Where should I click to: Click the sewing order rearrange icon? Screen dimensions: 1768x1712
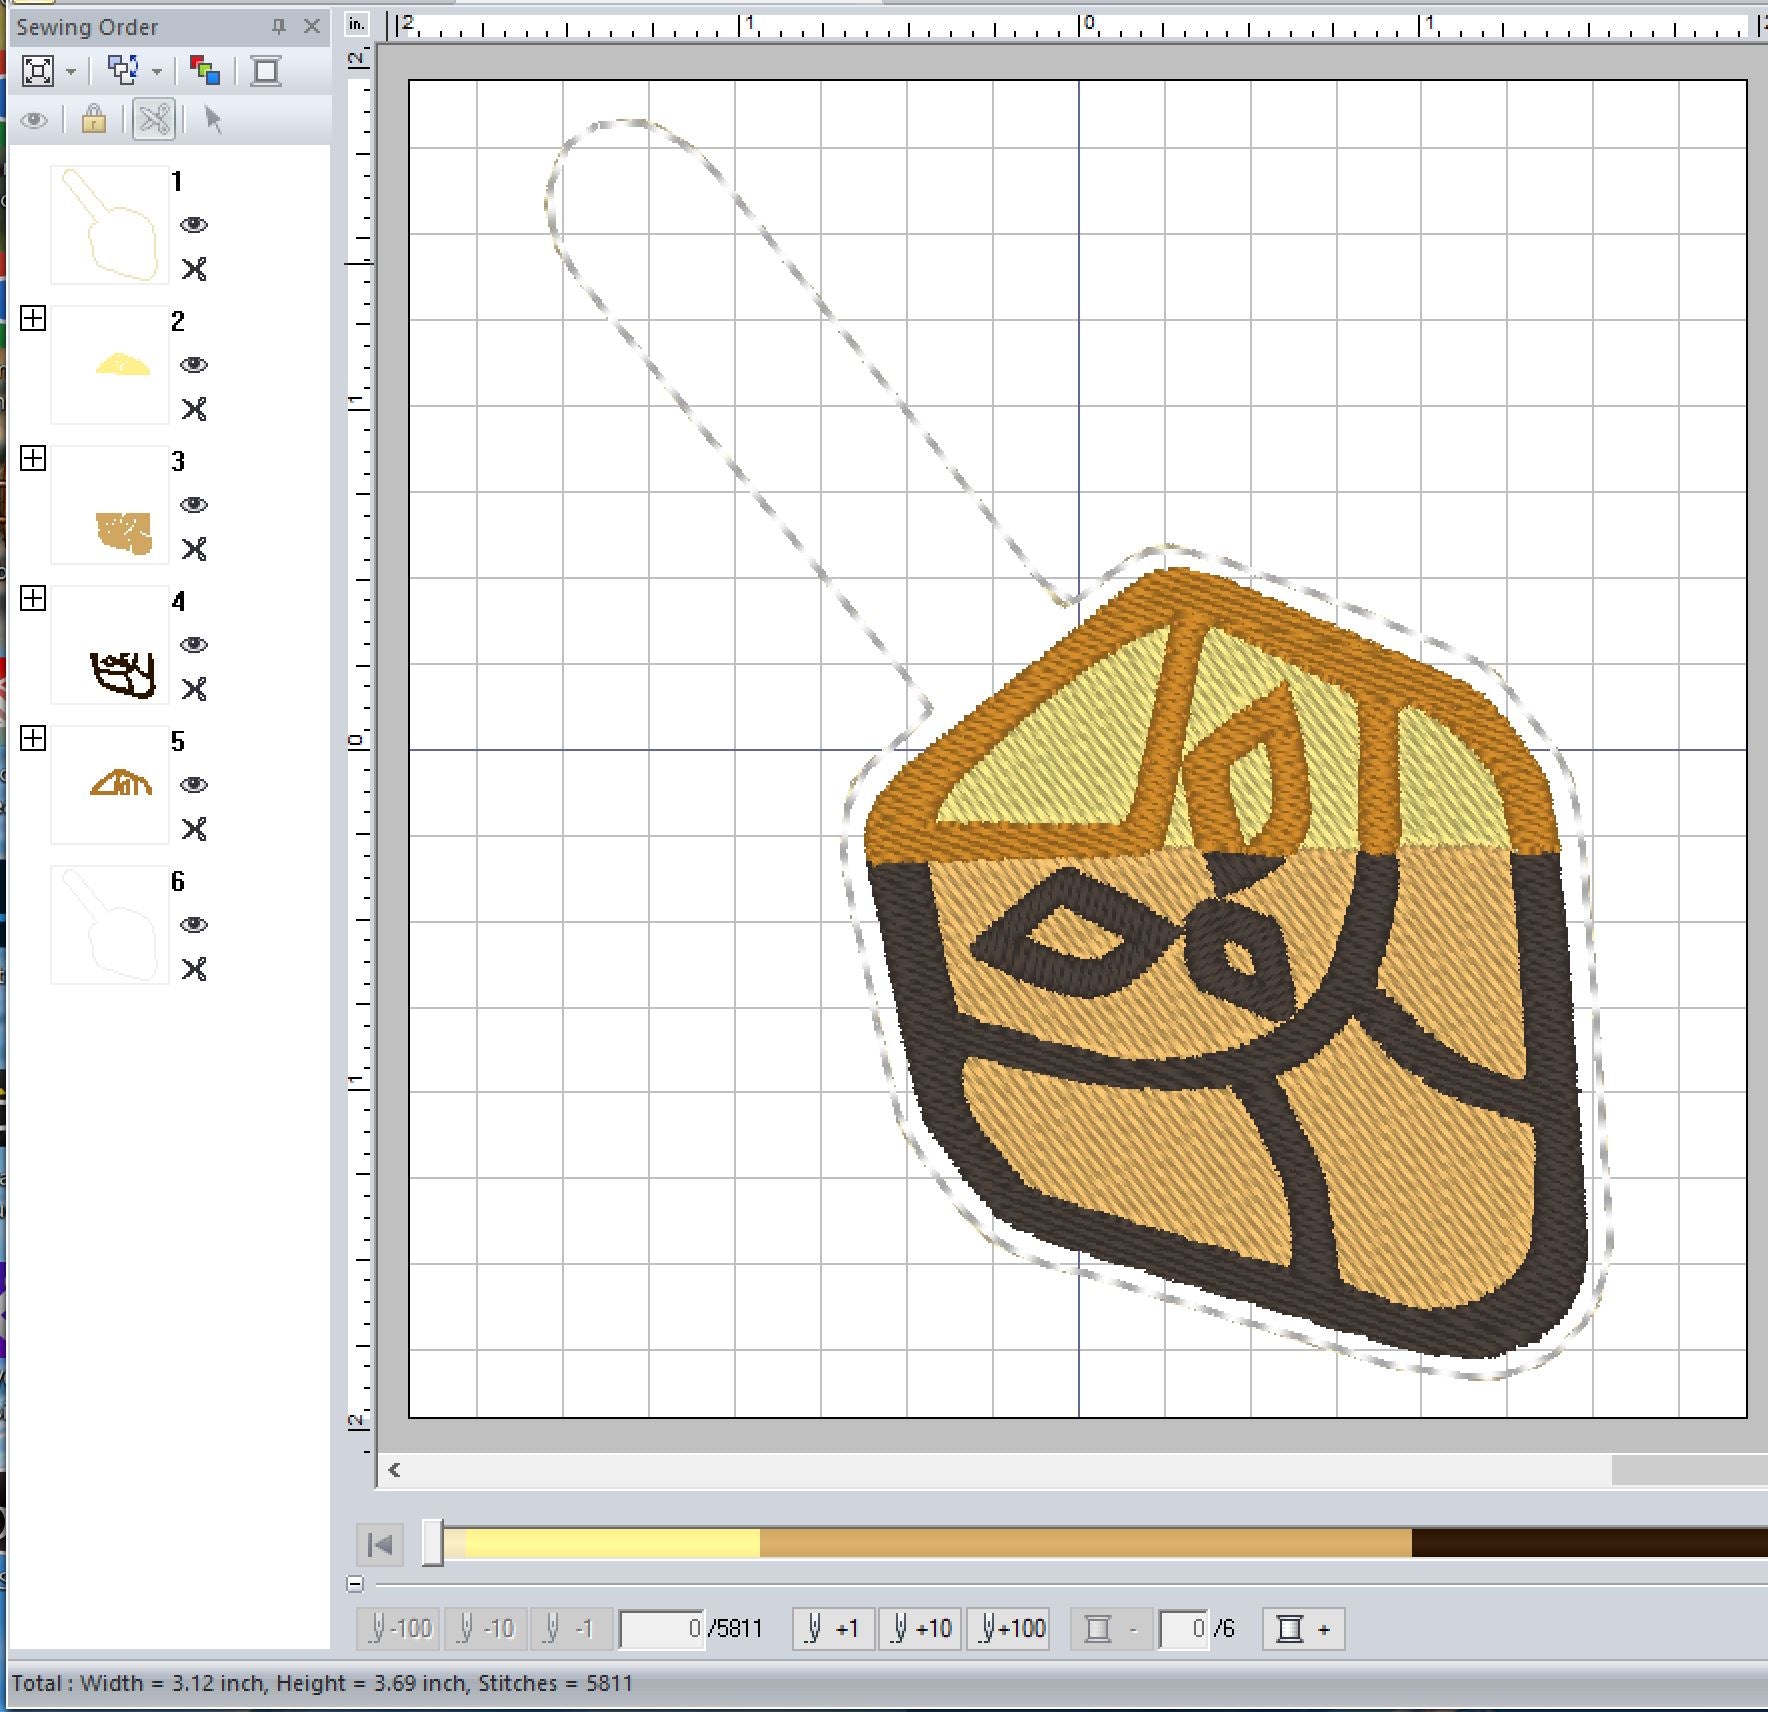click(123, 71)
